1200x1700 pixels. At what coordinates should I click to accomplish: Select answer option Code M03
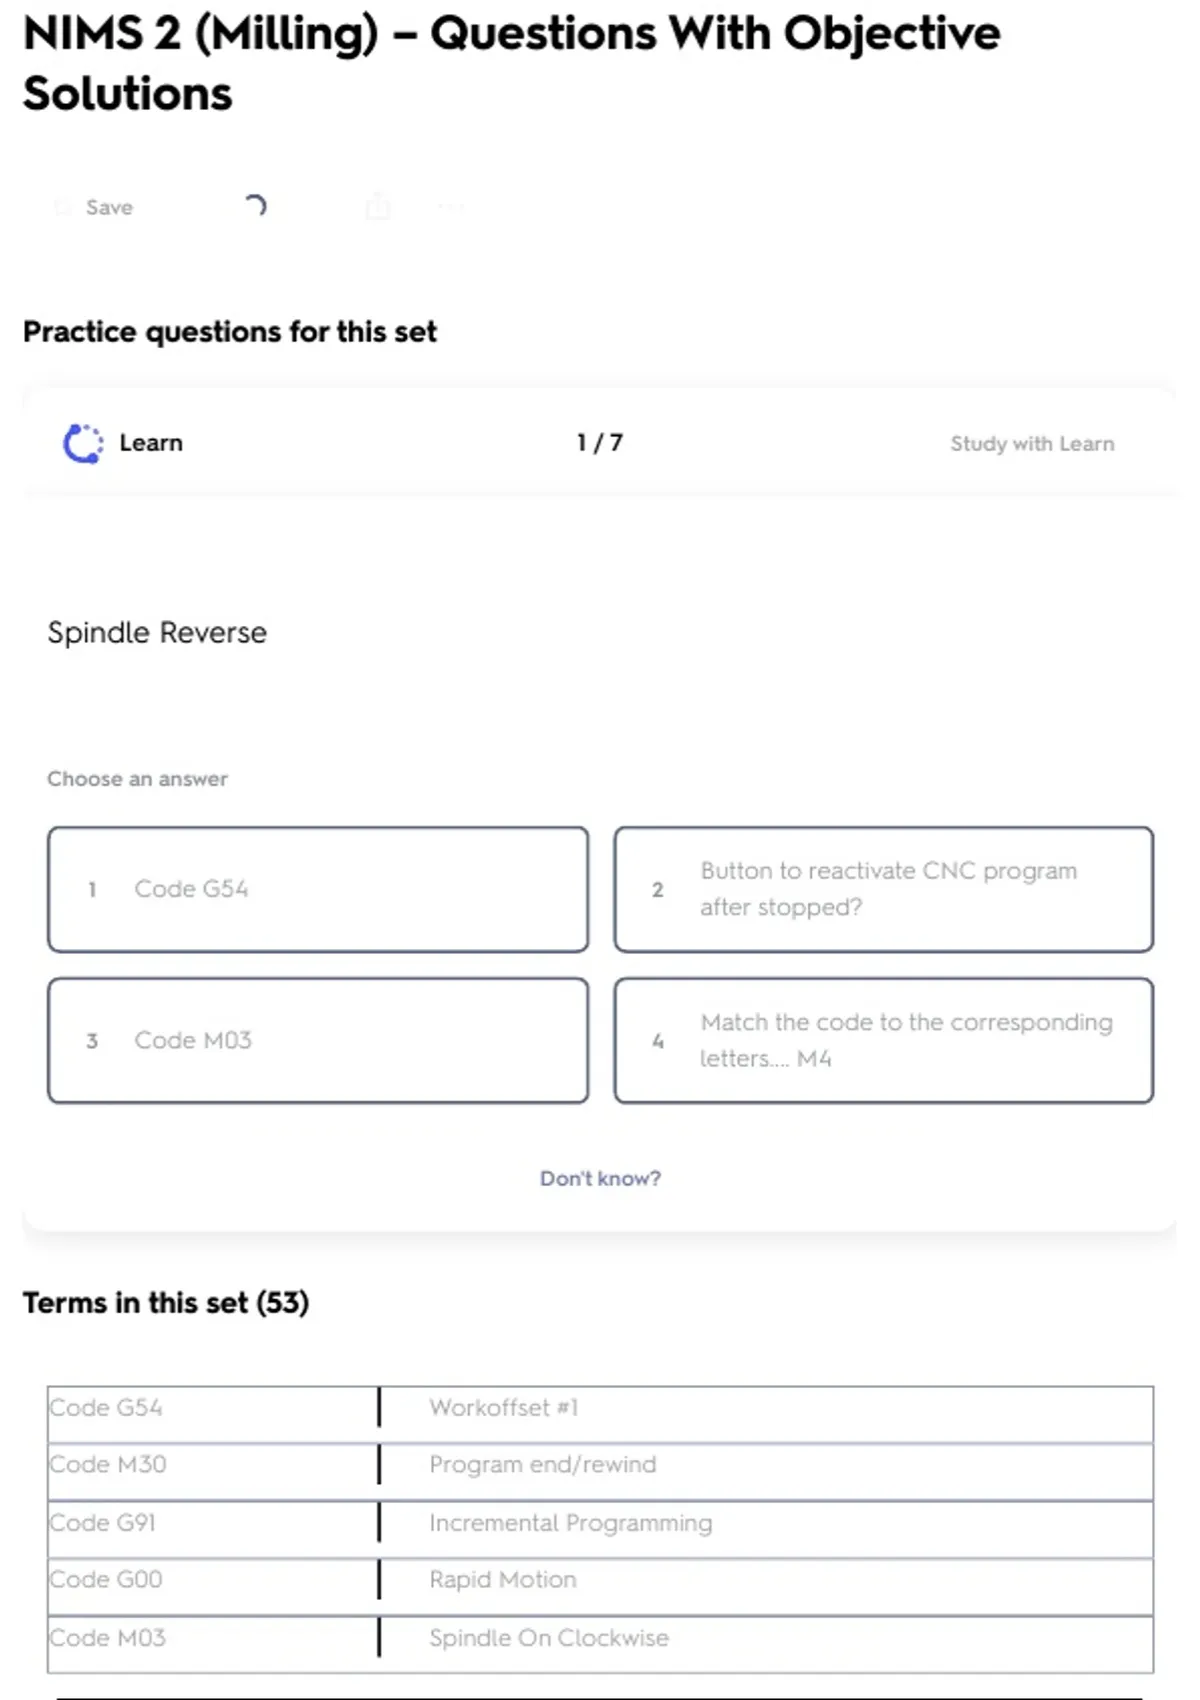coord(318,1041)
